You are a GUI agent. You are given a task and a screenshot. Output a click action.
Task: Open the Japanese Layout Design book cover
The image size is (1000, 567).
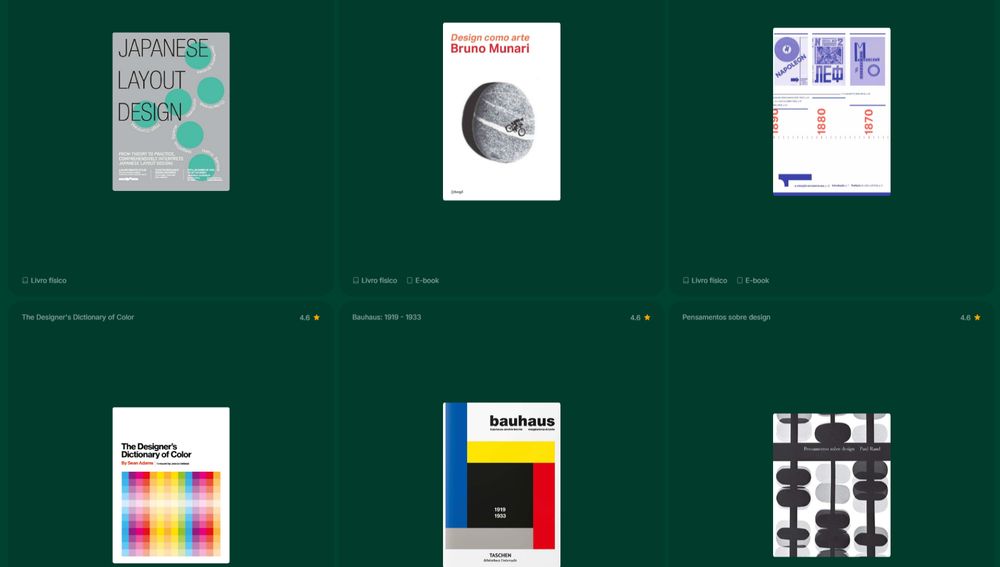(171, 112)
